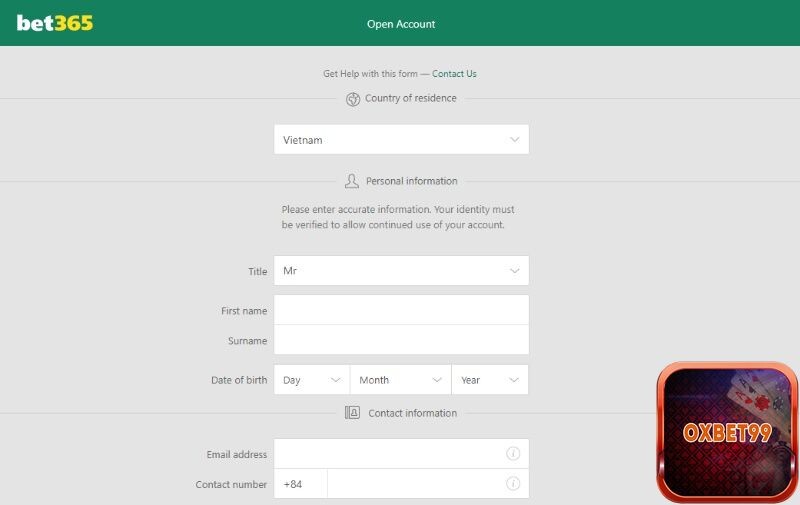Click the OXBET99 casino badge
Image resolution: width=800 pixels, height=505 pixels.
pyautogui.click(x=727, y=433)
